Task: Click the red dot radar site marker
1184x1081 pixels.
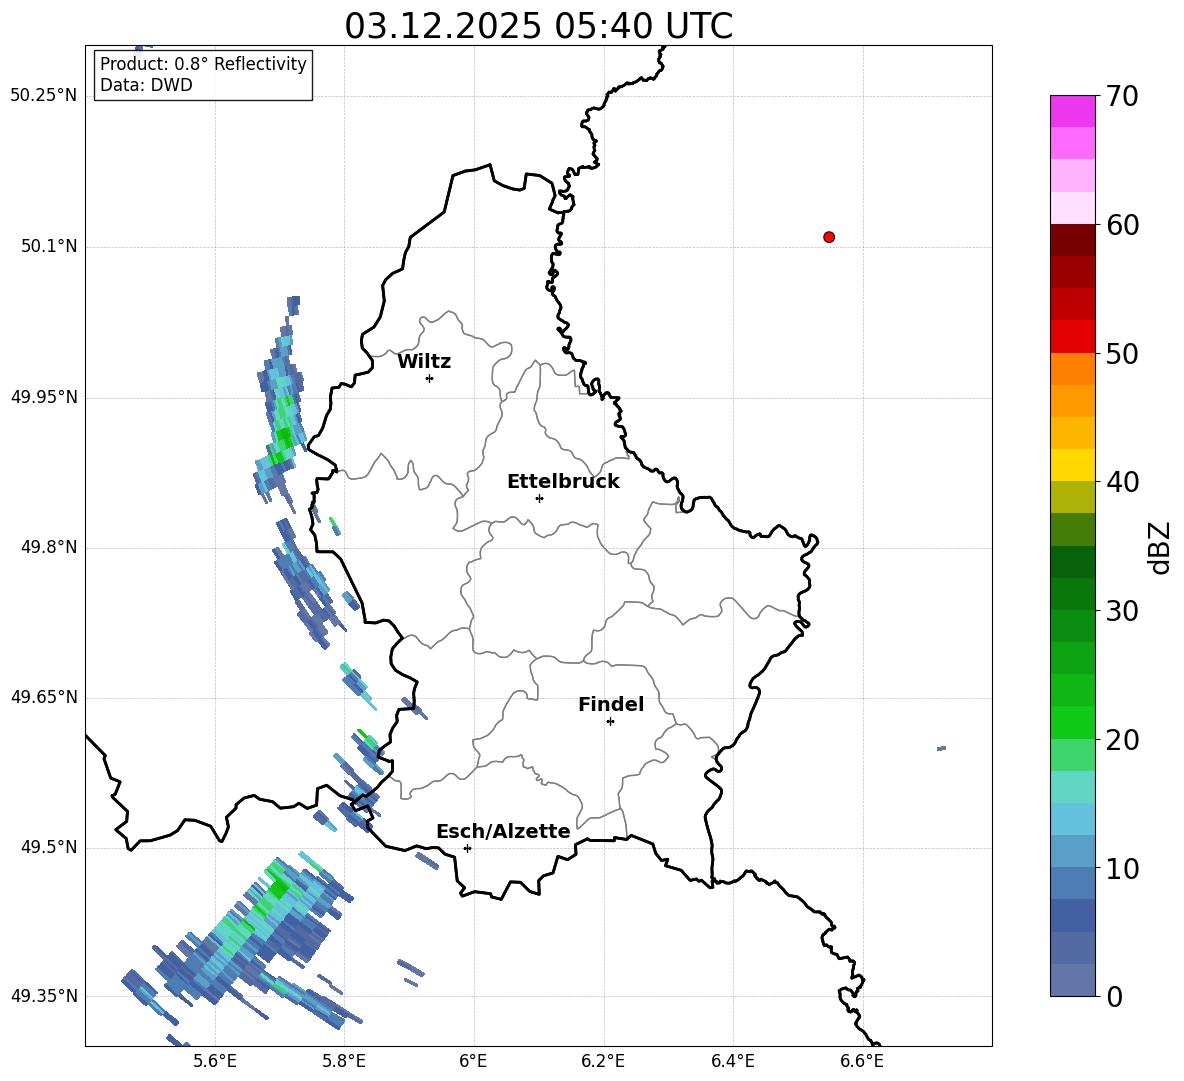Action: (829, 237)
